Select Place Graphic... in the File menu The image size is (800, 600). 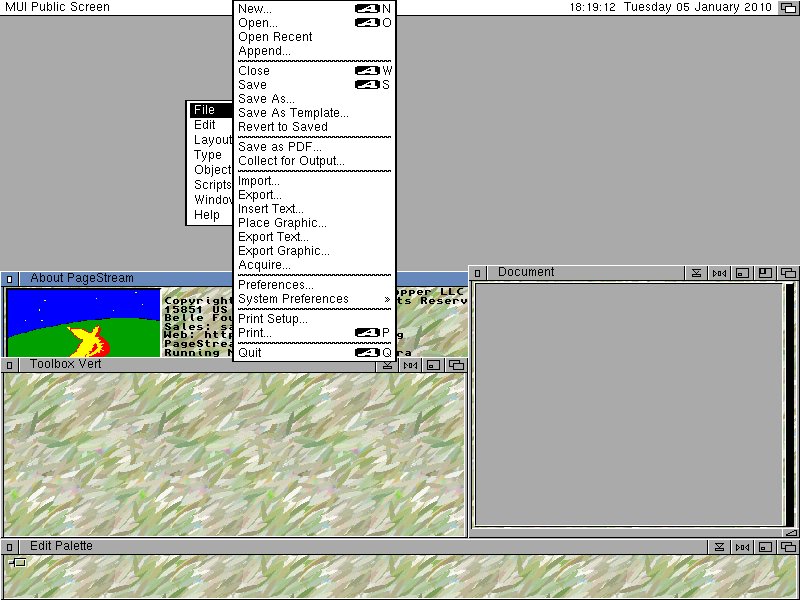(282, 223)
